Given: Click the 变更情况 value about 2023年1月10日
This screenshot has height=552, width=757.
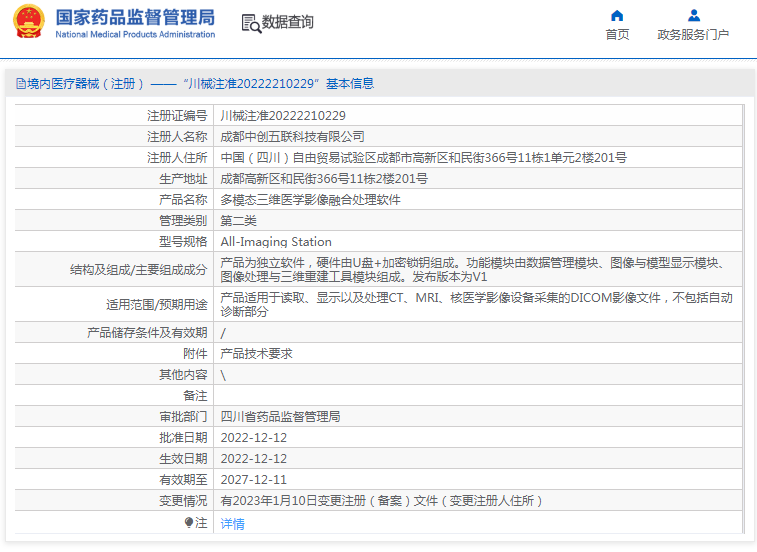Looking at the screenshot, I should [x=381, y=500].
